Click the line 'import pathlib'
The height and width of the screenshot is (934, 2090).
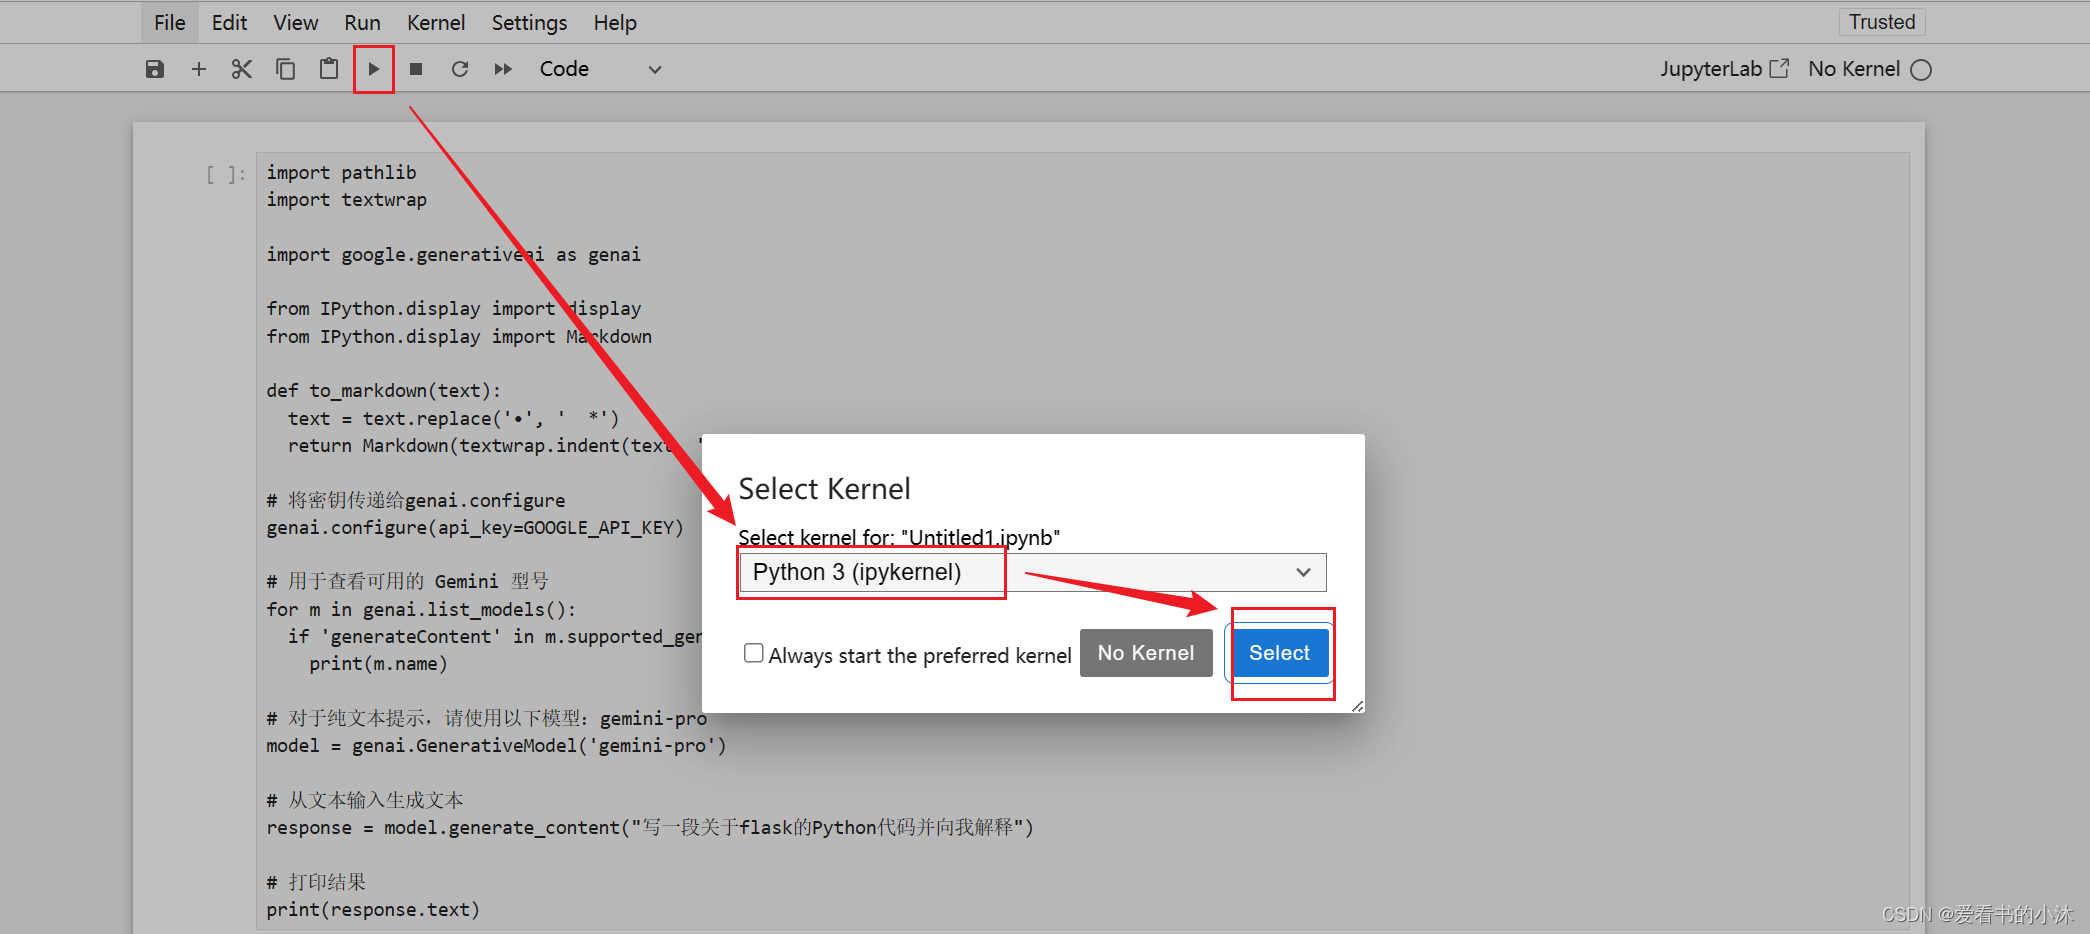tap(341, 173)
